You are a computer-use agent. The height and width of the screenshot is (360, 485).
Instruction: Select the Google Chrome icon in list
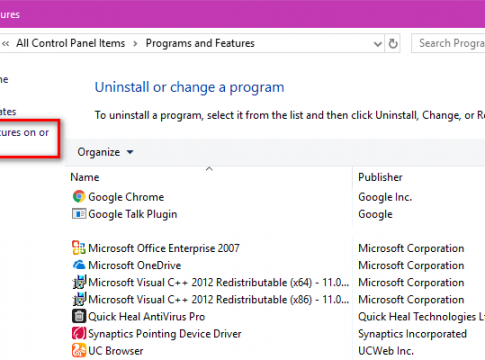click(x=79, y=196)
